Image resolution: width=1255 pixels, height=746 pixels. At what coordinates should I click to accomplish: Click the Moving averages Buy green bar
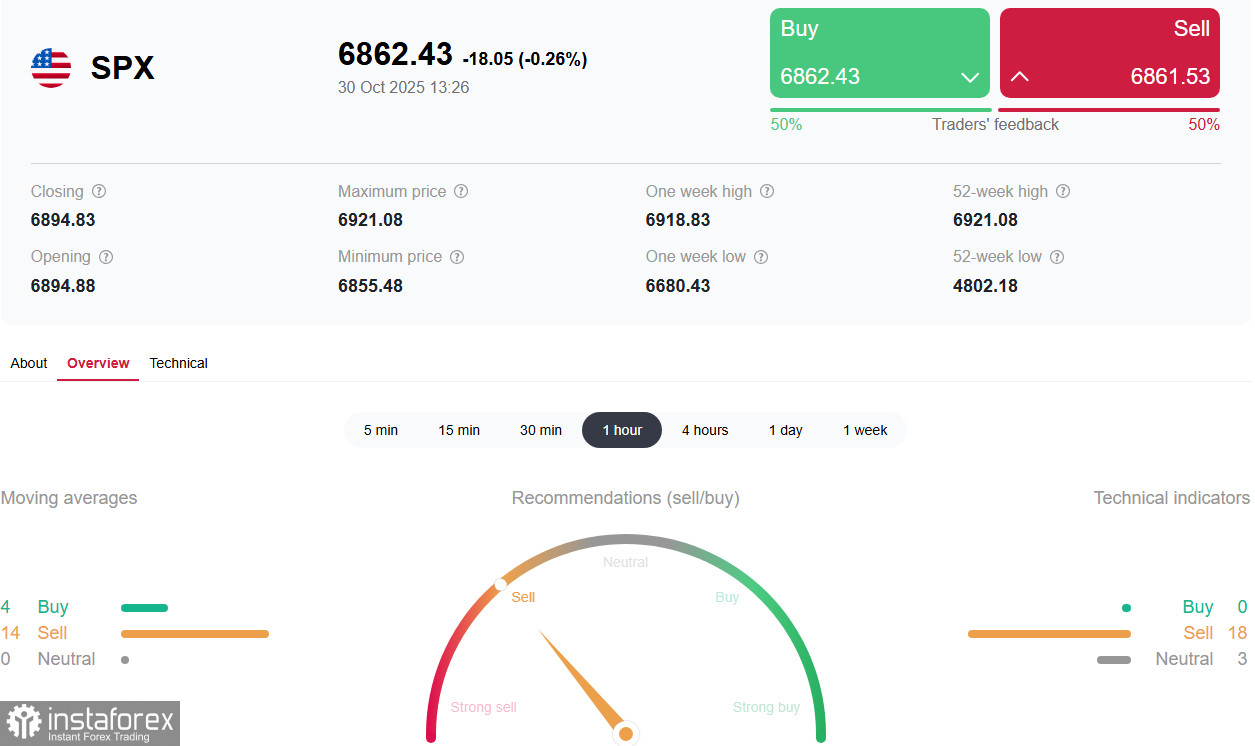pos(144,607)
